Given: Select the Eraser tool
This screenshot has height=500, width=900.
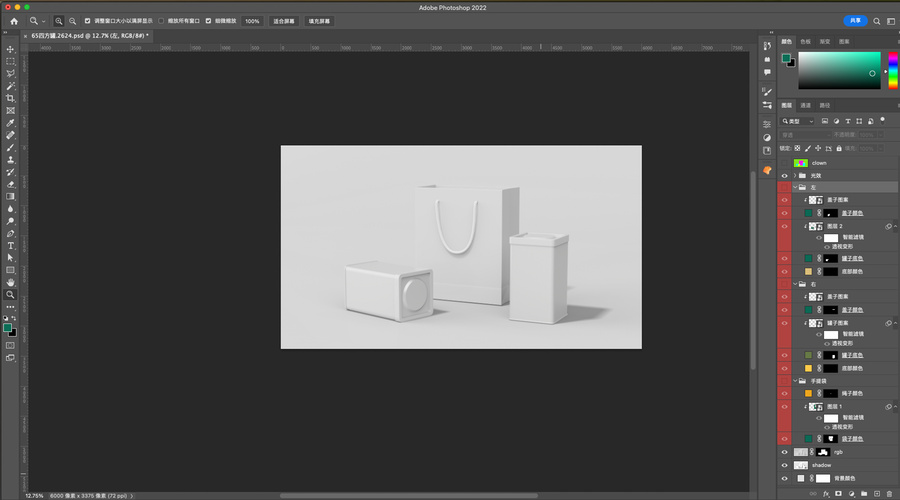Looking at the screenshot, I should tap(10, 184).
